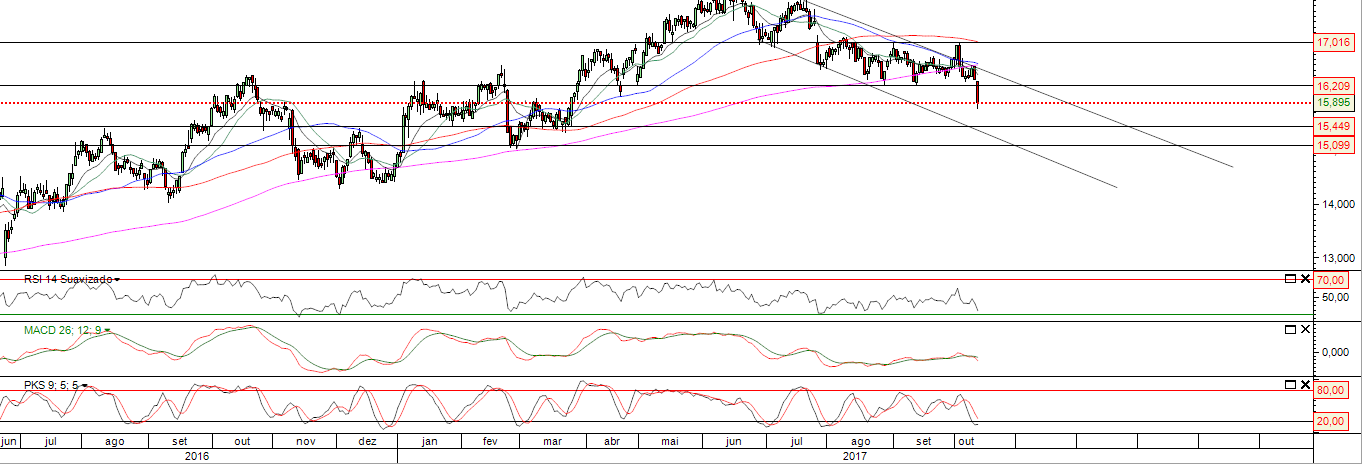Click the nov month label on timeline
Viewport: 1362px width, 464px height.
306,441
